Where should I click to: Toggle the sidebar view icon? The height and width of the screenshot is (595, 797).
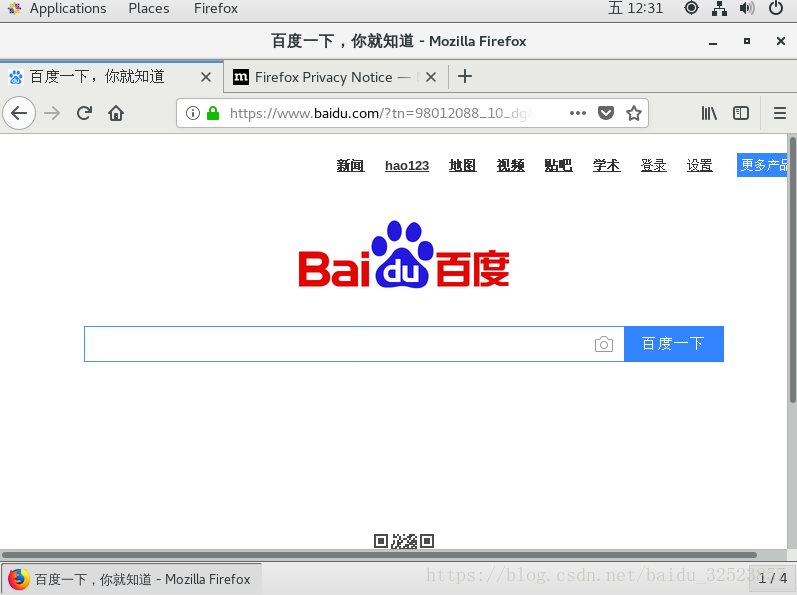[x=741, y=113]
